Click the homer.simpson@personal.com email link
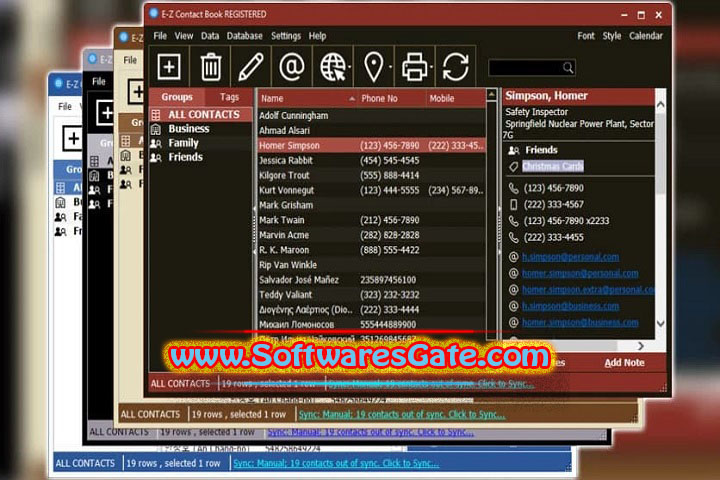The image size is (720, 480). click(x=580, y=274)
